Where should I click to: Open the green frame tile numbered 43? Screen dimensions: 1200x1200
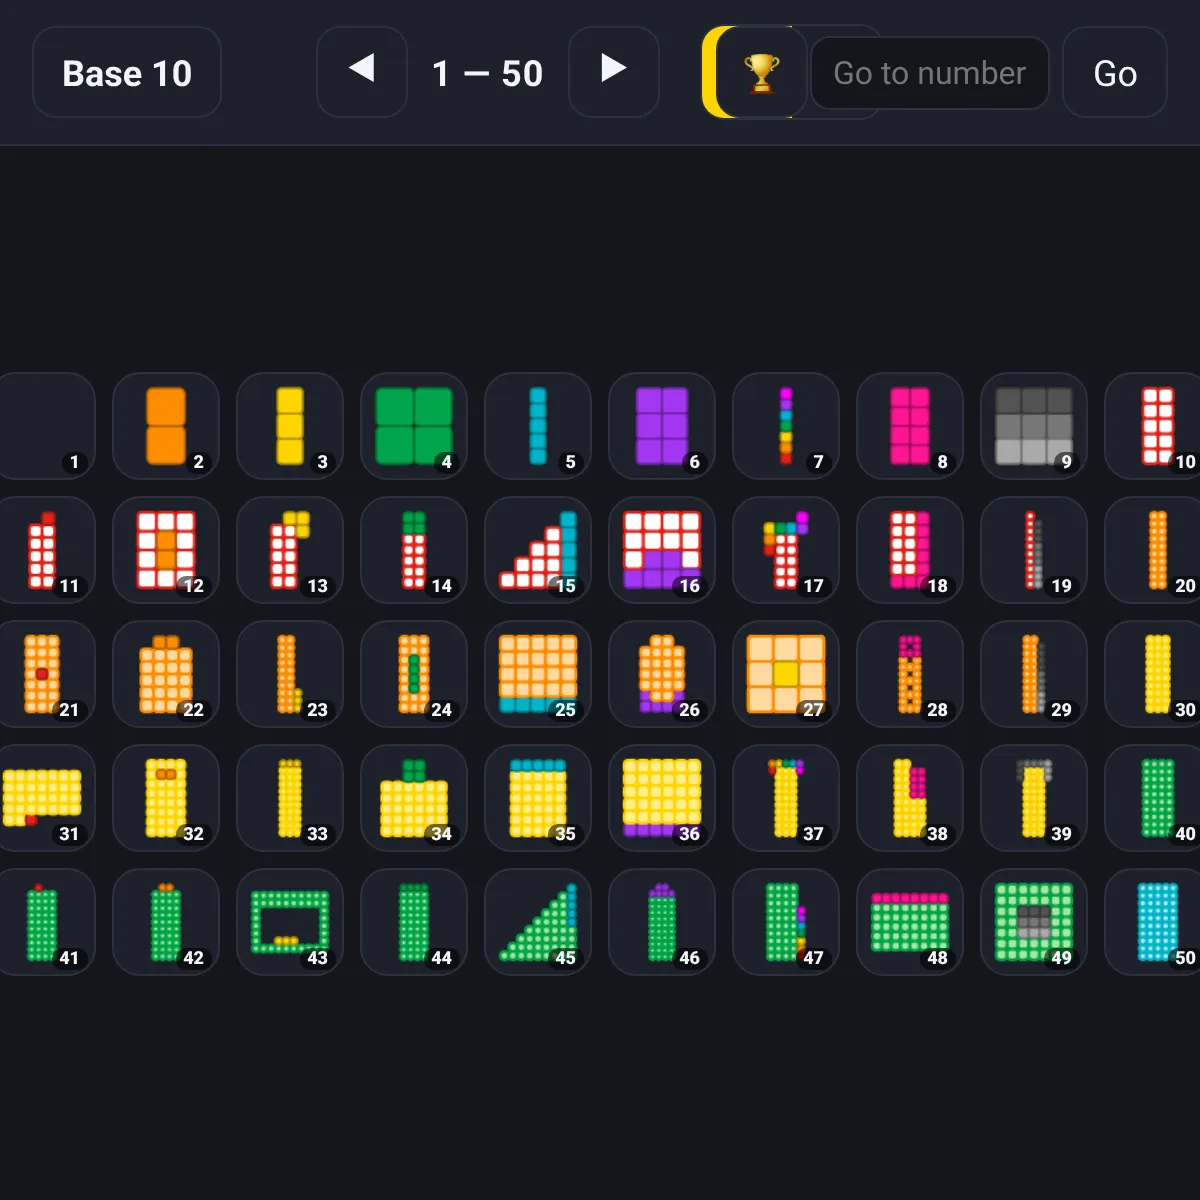[x=290, y=922]
